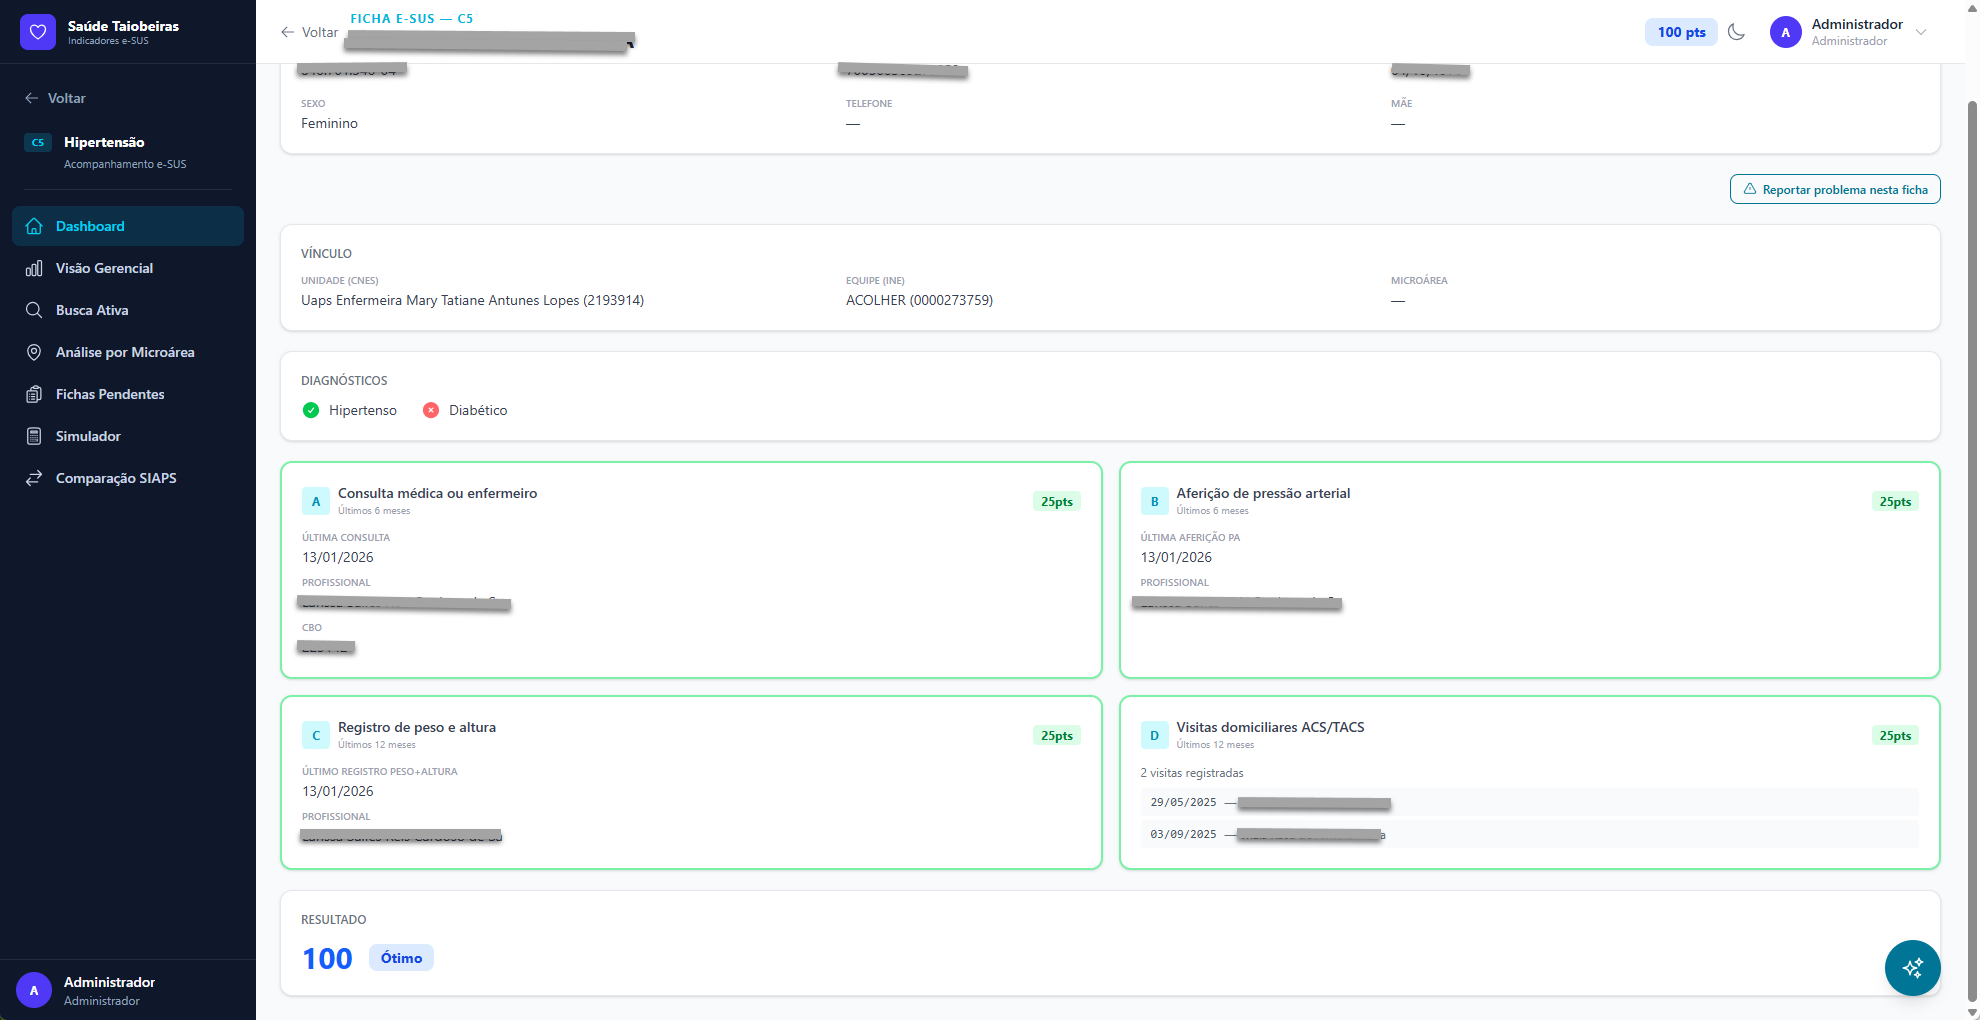This screenshot has height=1020, width=1980.
Task: Expand the Administrador account dropdown chevron
Action: [1921, 32]
